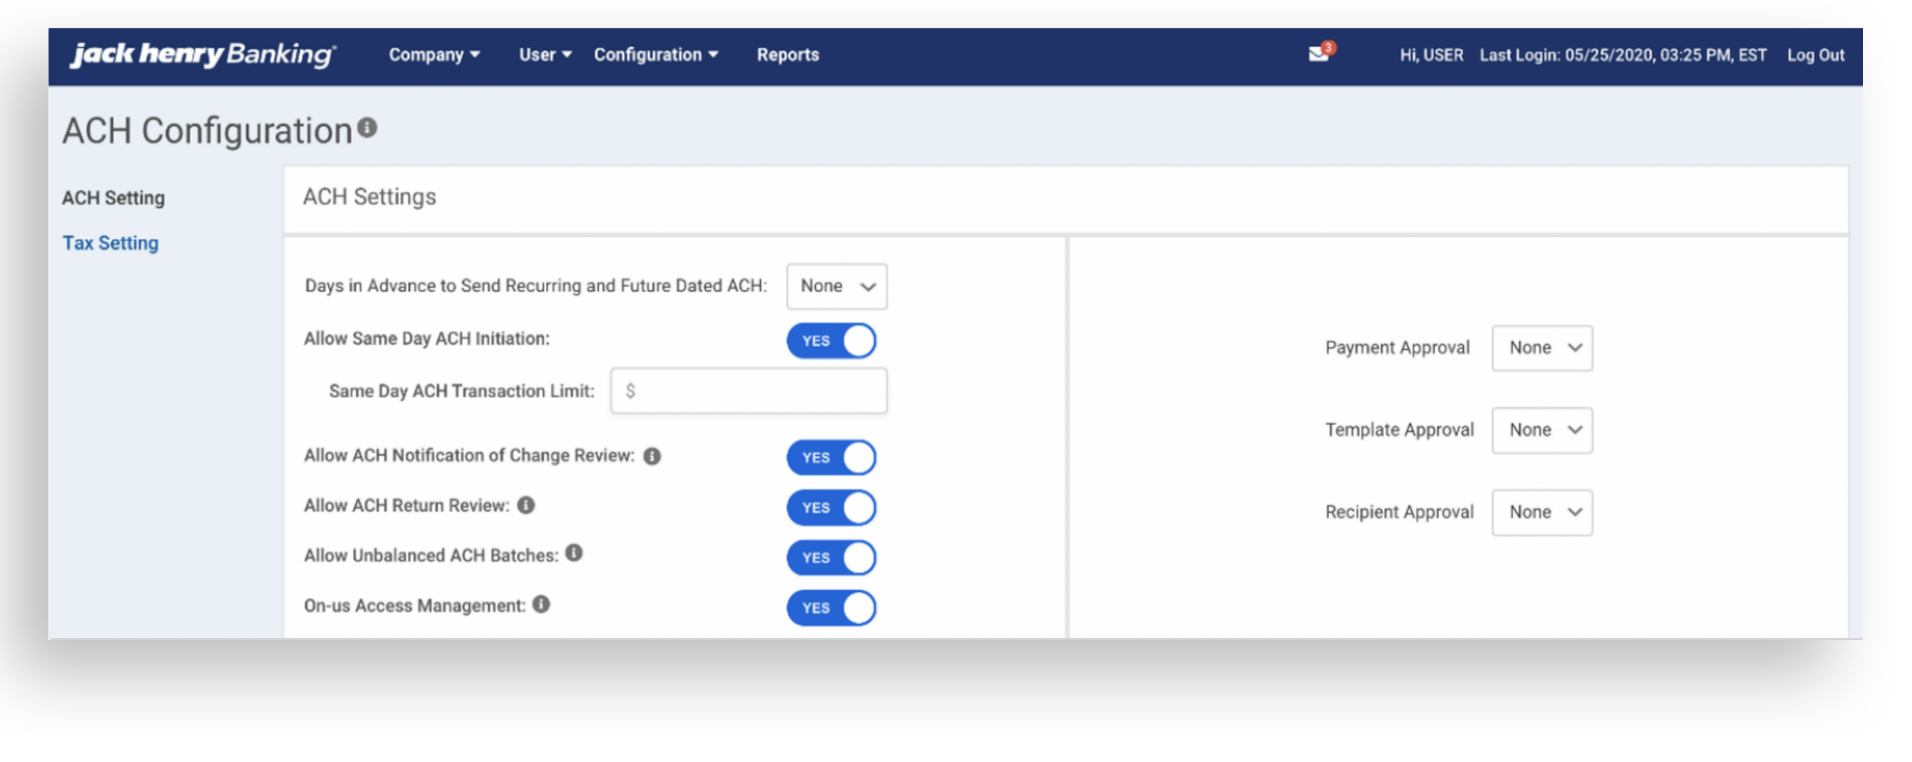Turn off Allow Unbalanced ACH Batches toggle

[831, 558]
